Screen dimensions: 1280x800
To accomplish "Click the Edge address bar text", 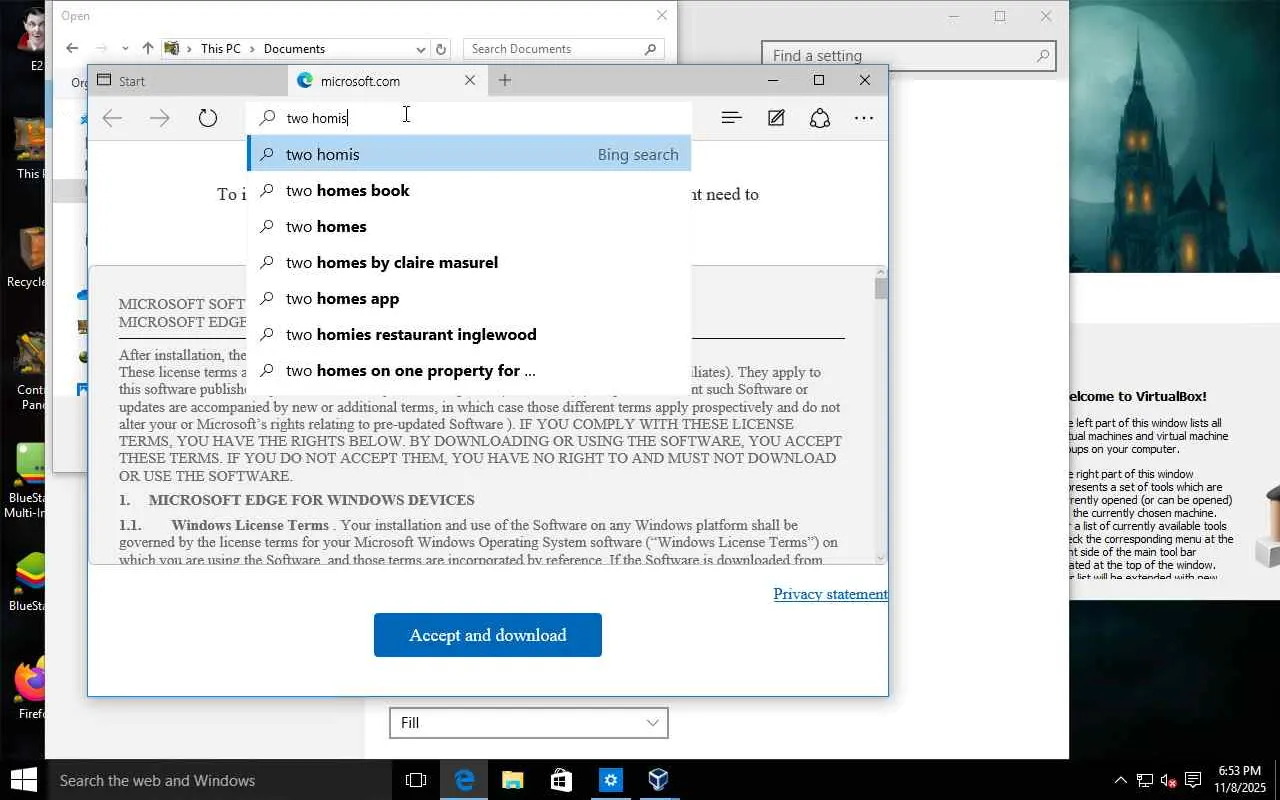I will coord(316,118).
